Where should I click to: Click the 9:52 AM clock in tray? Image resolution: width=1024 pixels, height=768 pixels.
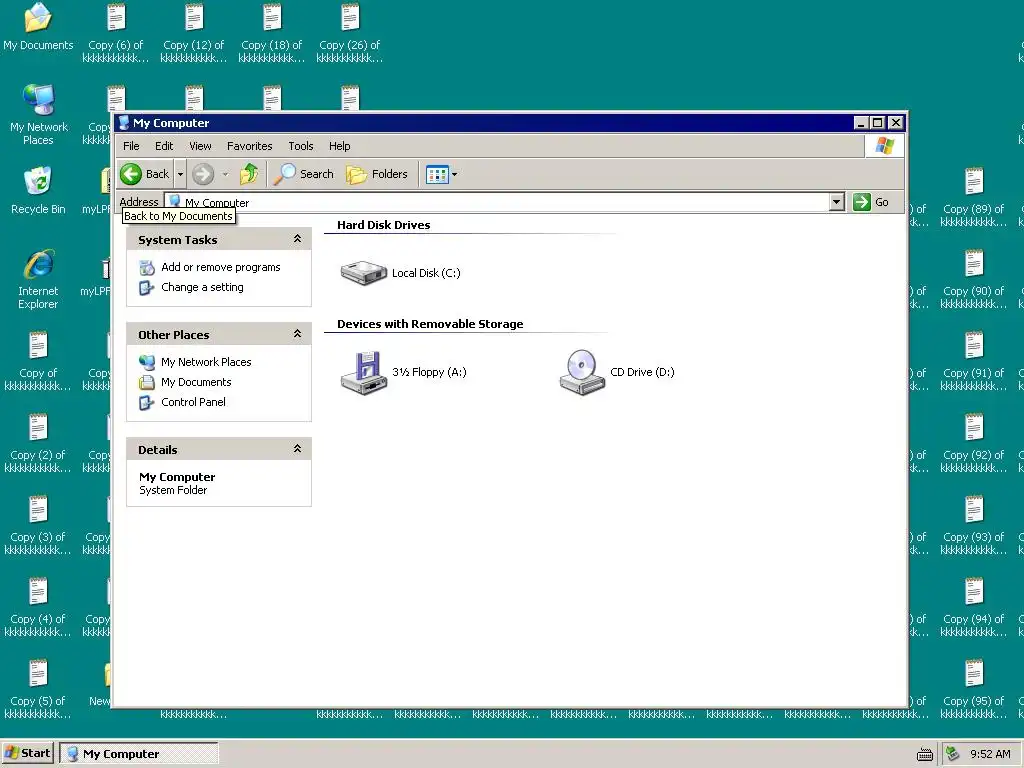tap(990, 754)
